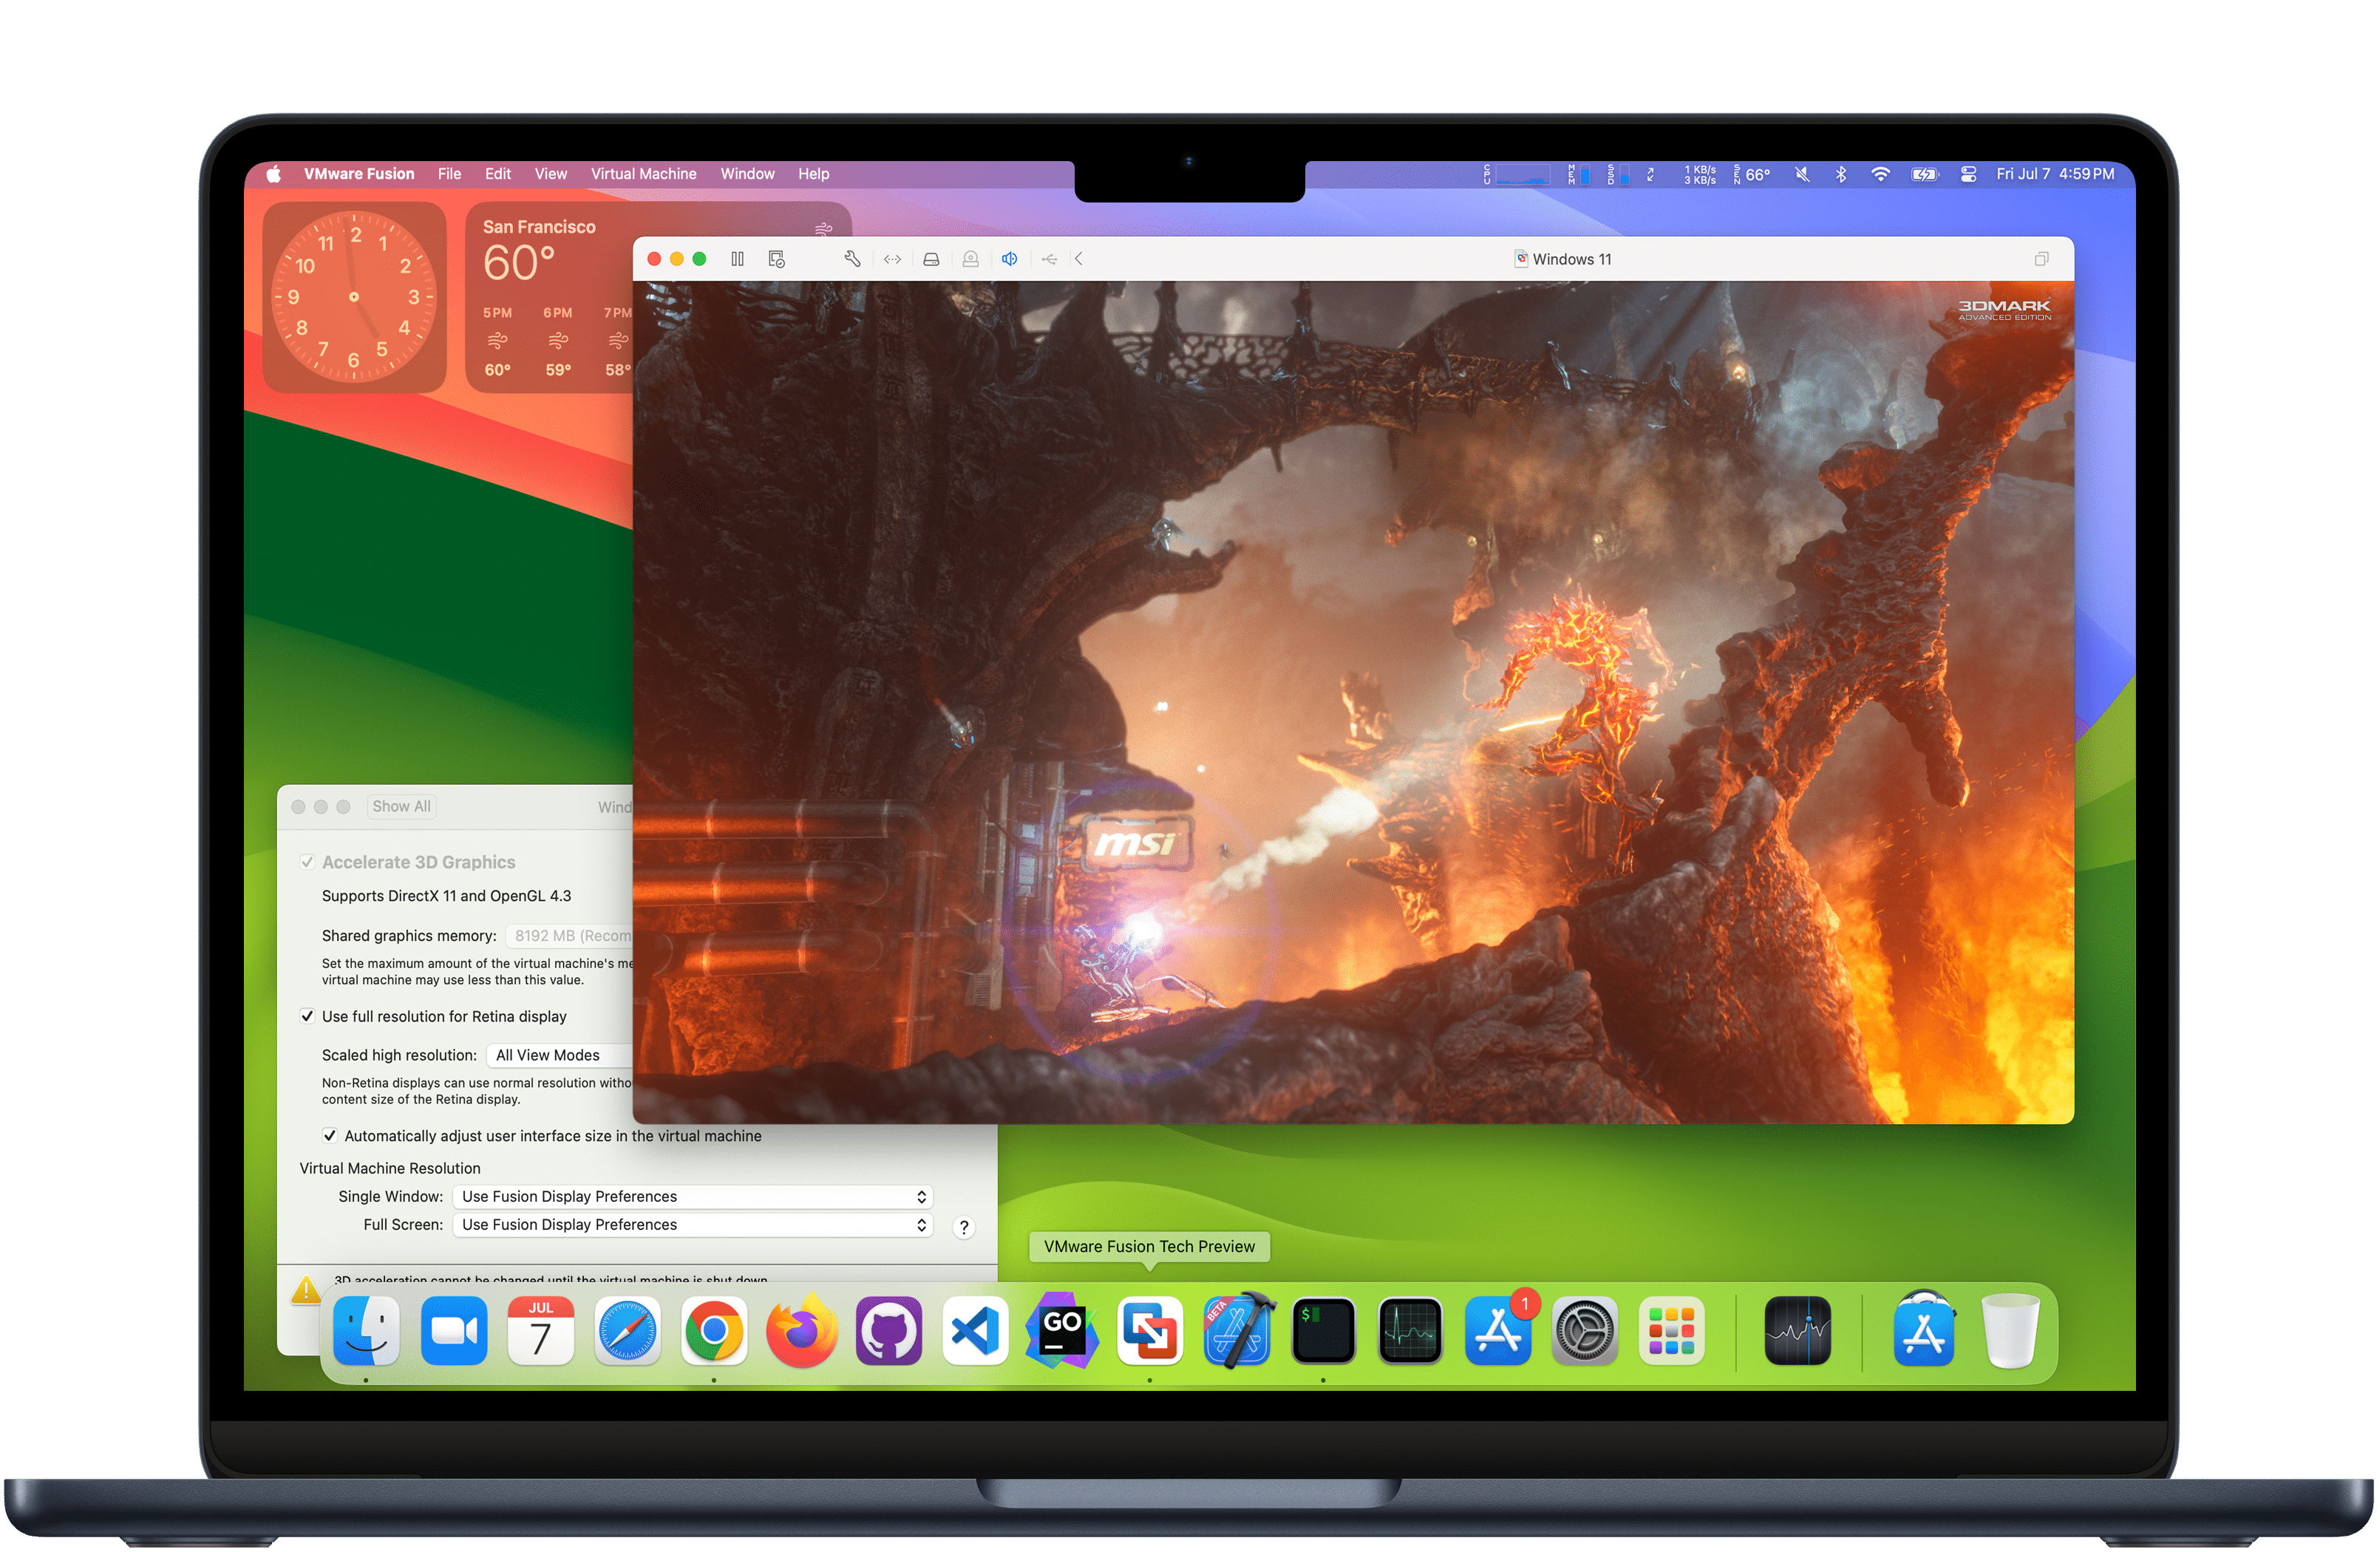The height and width of the screenshot is (1552, 2380).
Task: Launch Zoom from the Dock
Action: pyautogui.click(x=454, y=1331)
